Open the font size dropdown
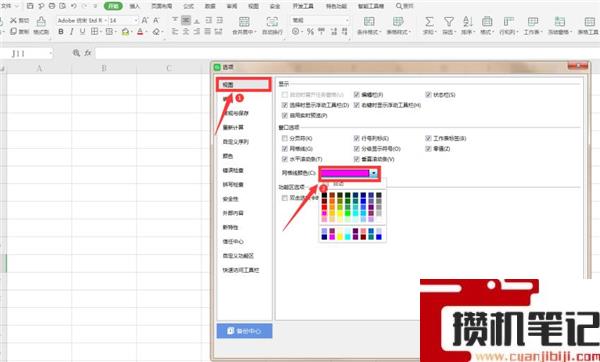600x362 pixels. [x=136, y=20]
